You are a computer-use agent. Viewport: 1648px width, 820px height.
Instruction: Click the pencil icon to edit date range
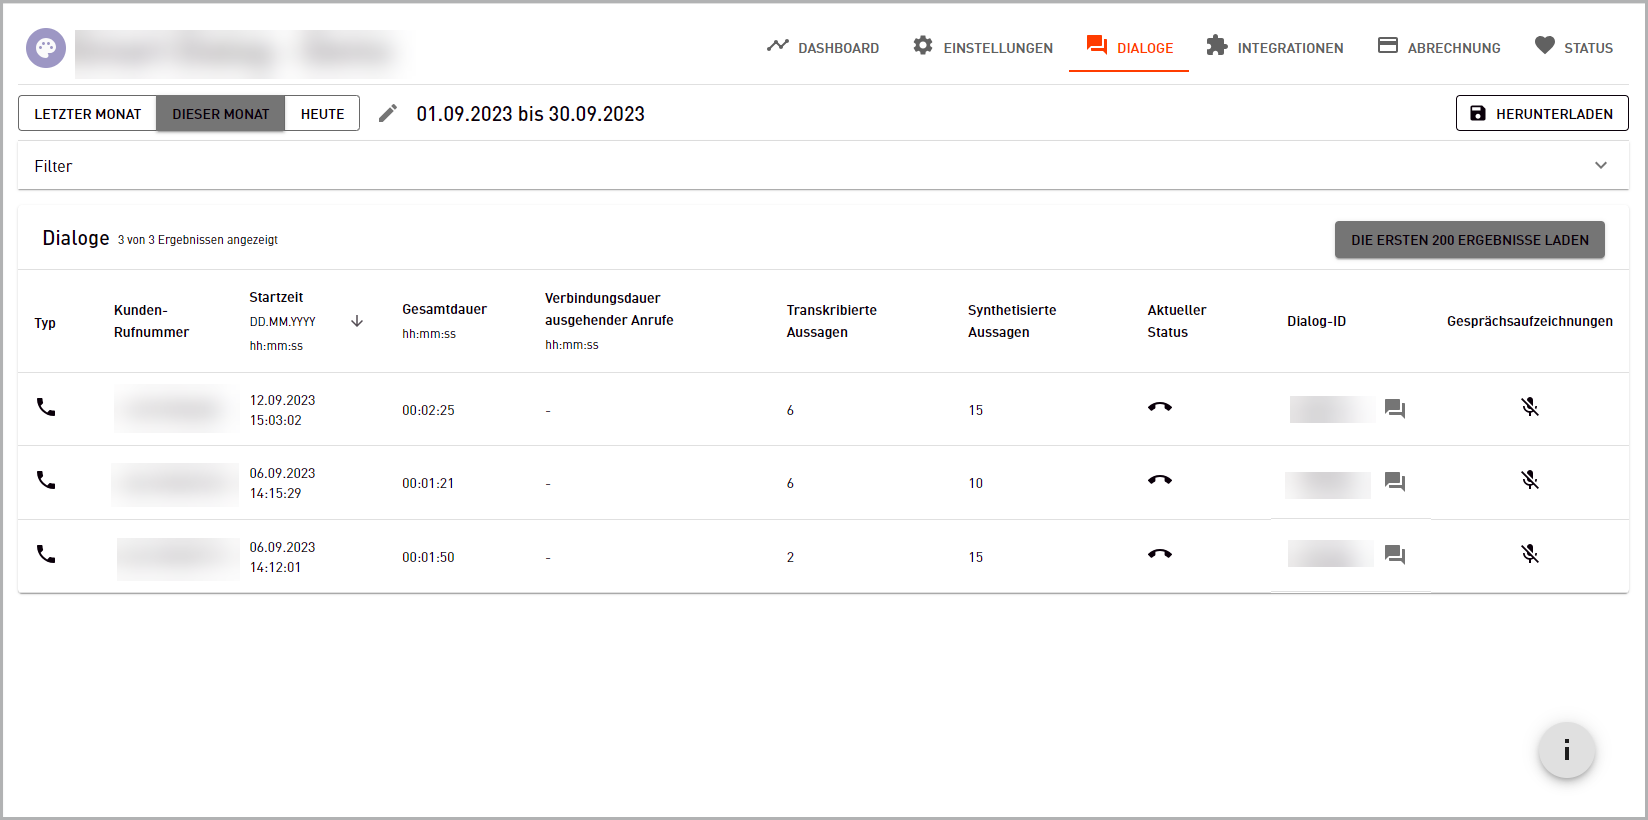[x=388, y=114]
